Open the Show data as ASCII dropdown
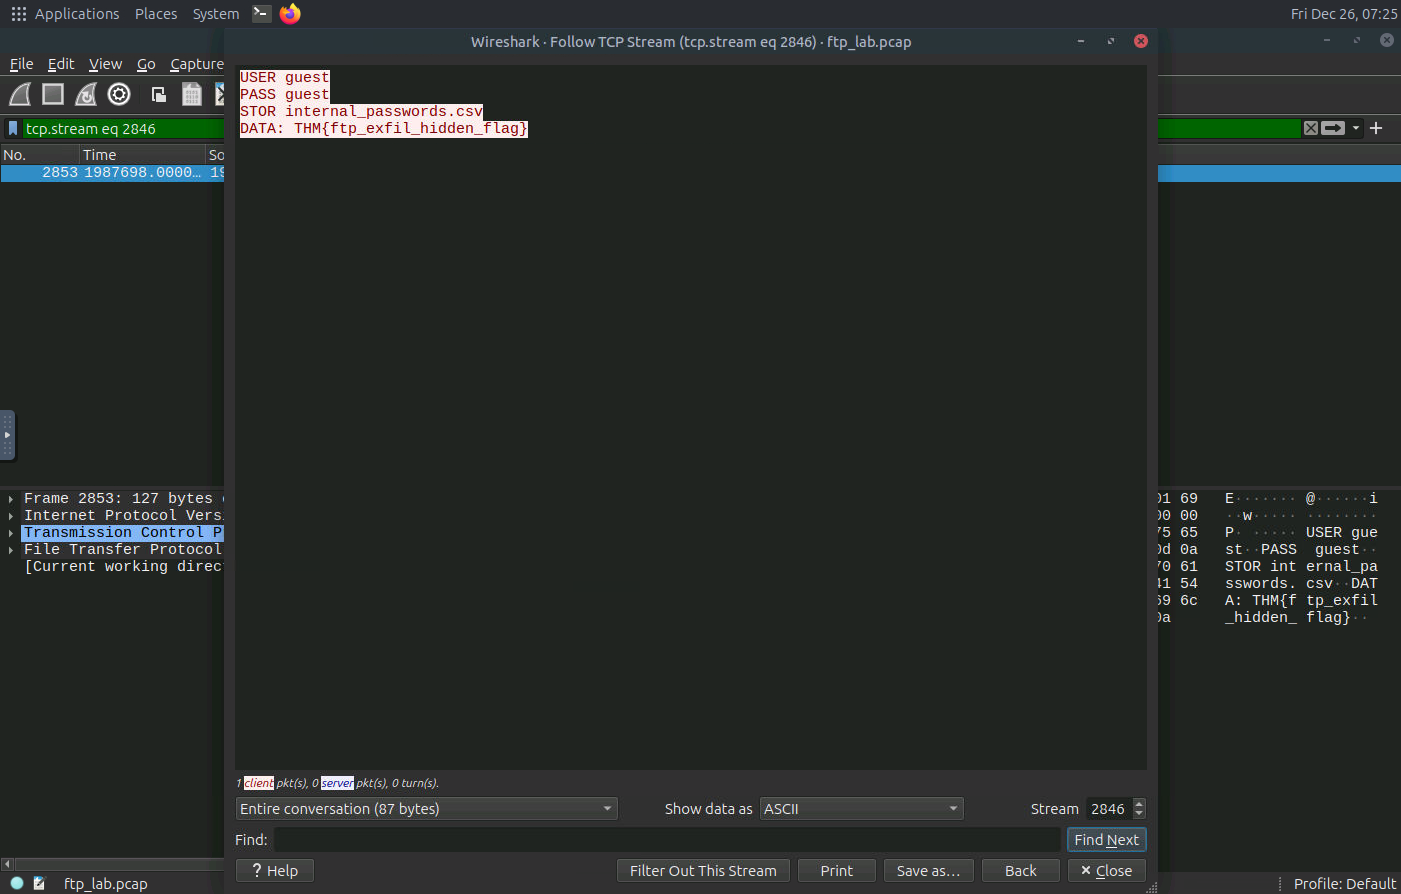This screenshot has height=894, width=1401. [861, 809]
